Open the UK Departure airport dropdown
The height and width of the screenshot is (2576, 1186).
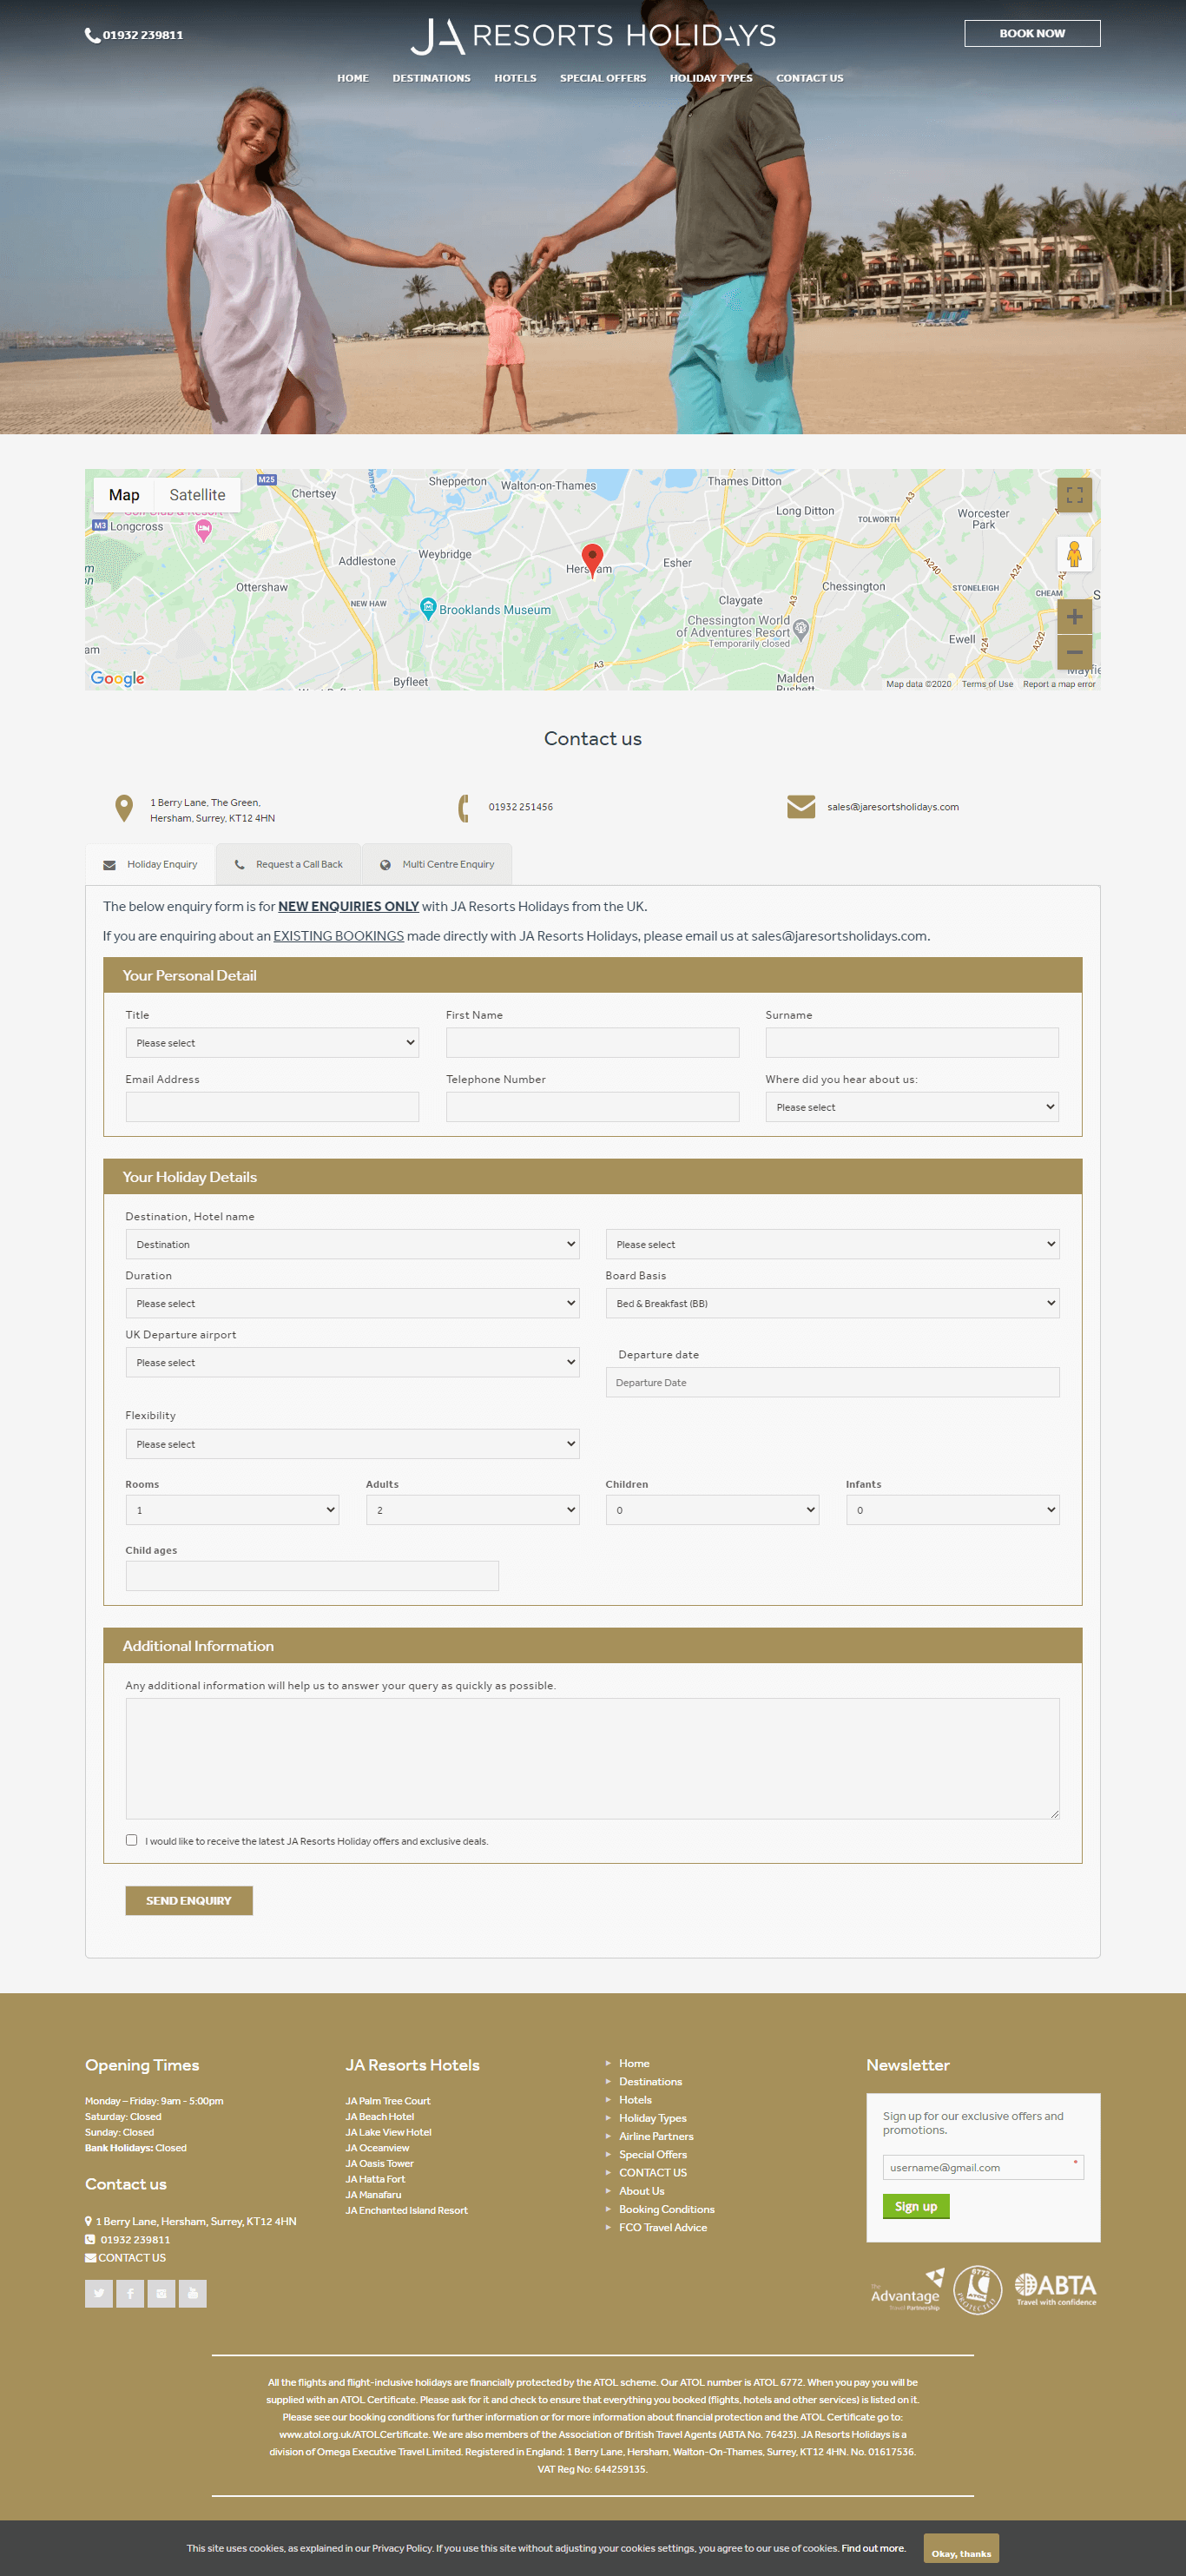pyautogui.click(x=352, y=1362)
